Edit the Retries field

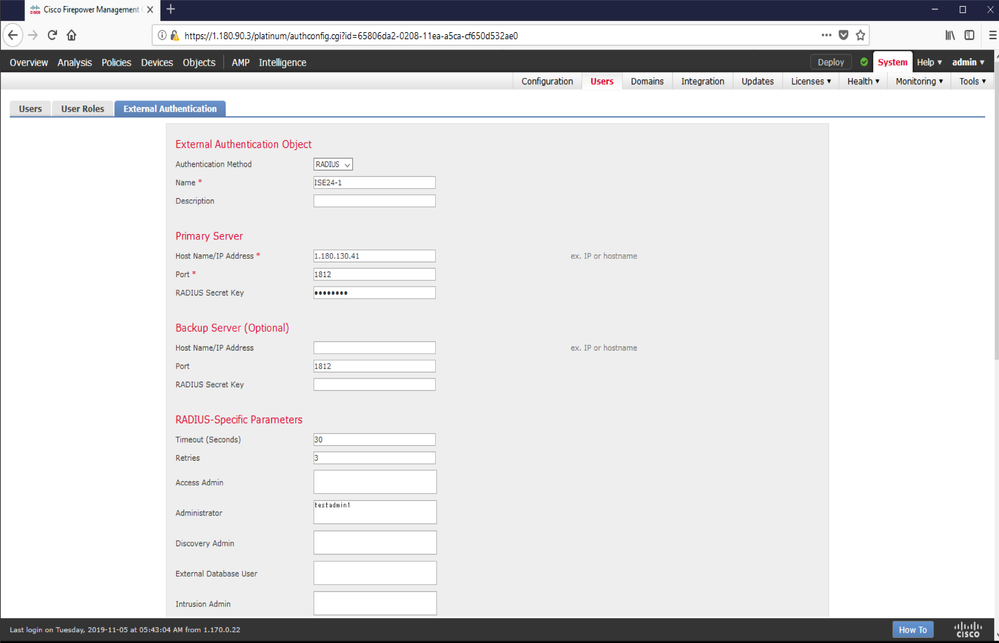(x=374, y=458)
